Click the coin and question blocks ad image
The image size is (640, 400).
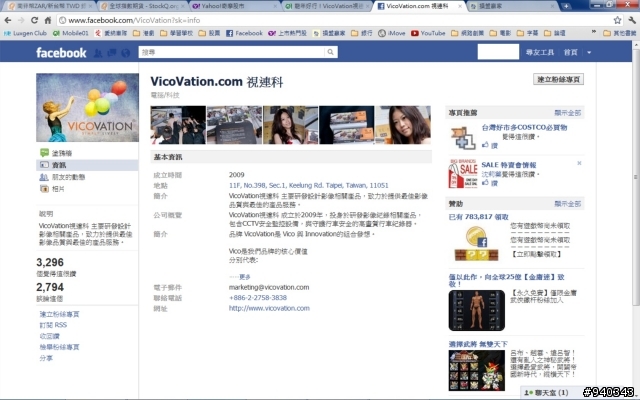[476, 243]
